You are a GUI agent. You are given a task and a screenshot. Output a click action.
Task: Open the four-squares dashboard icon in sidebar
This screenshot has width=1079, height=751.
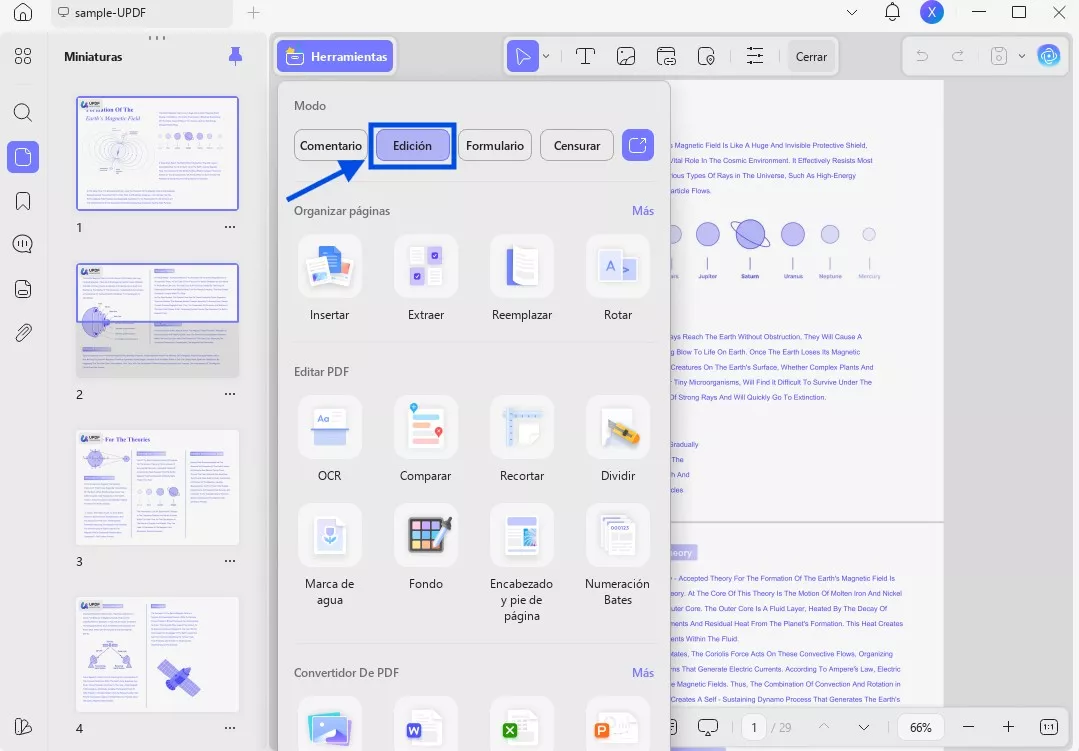pyautogui.click(x=23, y=56)
